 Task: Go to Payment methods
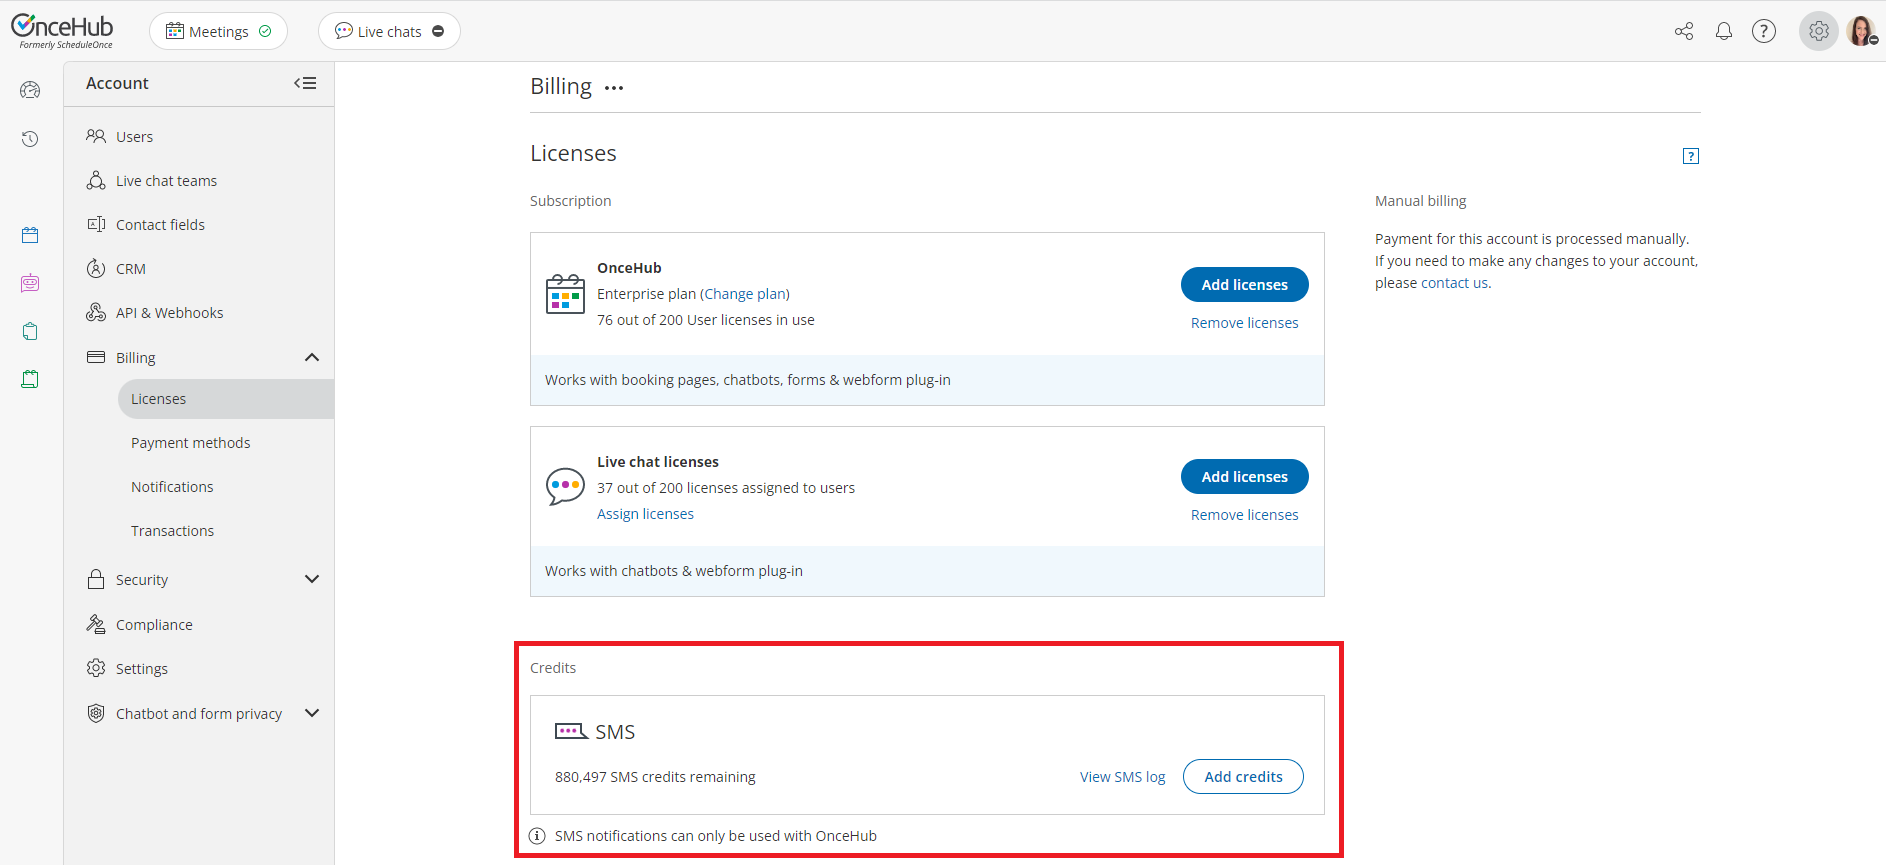pyautogui.click(x=190, y=443)
